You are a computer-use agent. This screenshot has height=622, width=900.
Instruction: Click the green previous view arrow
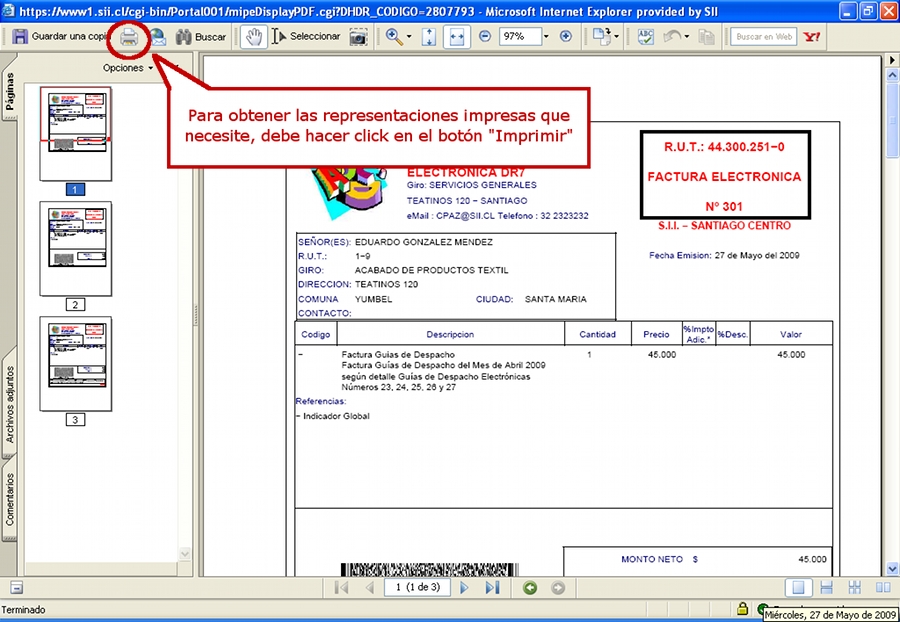point(530,588)
